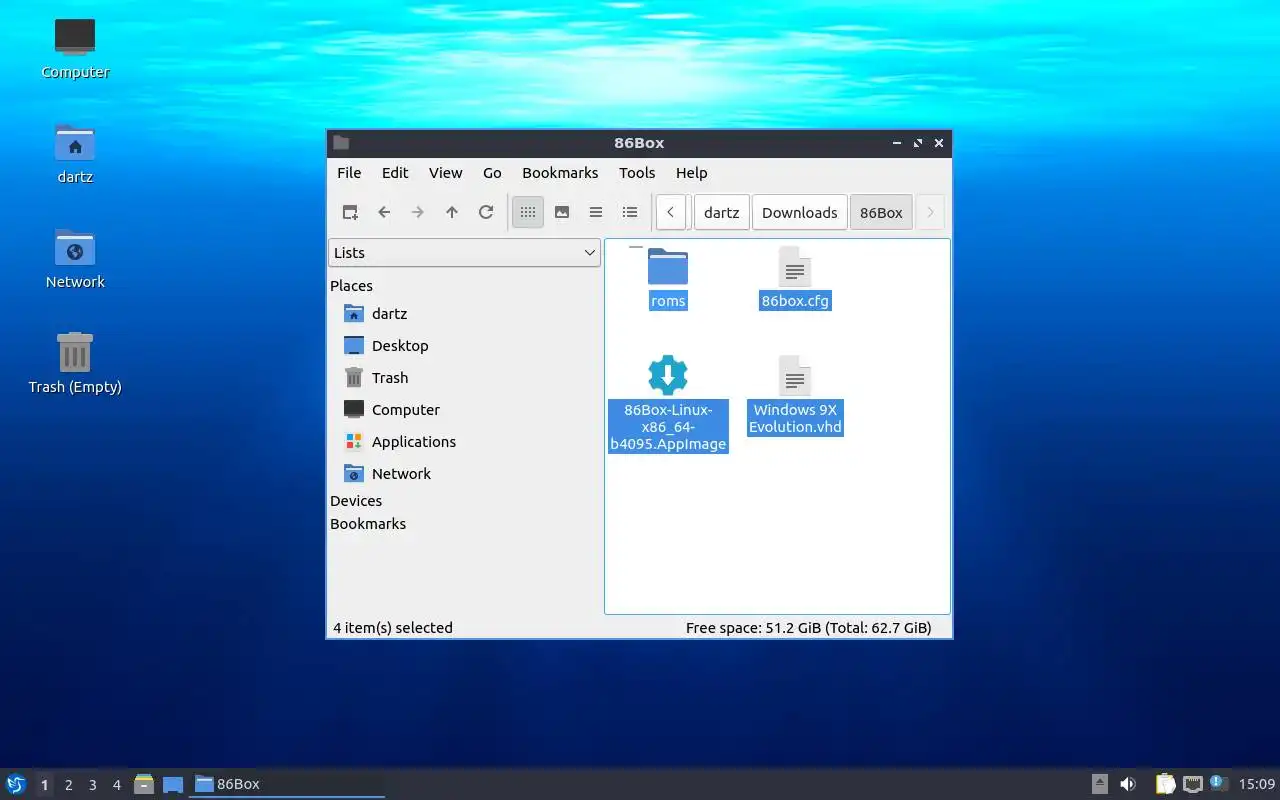Select the 86box.cfg file icon
The image size is (1280, 800).
(x=795, y=266)
